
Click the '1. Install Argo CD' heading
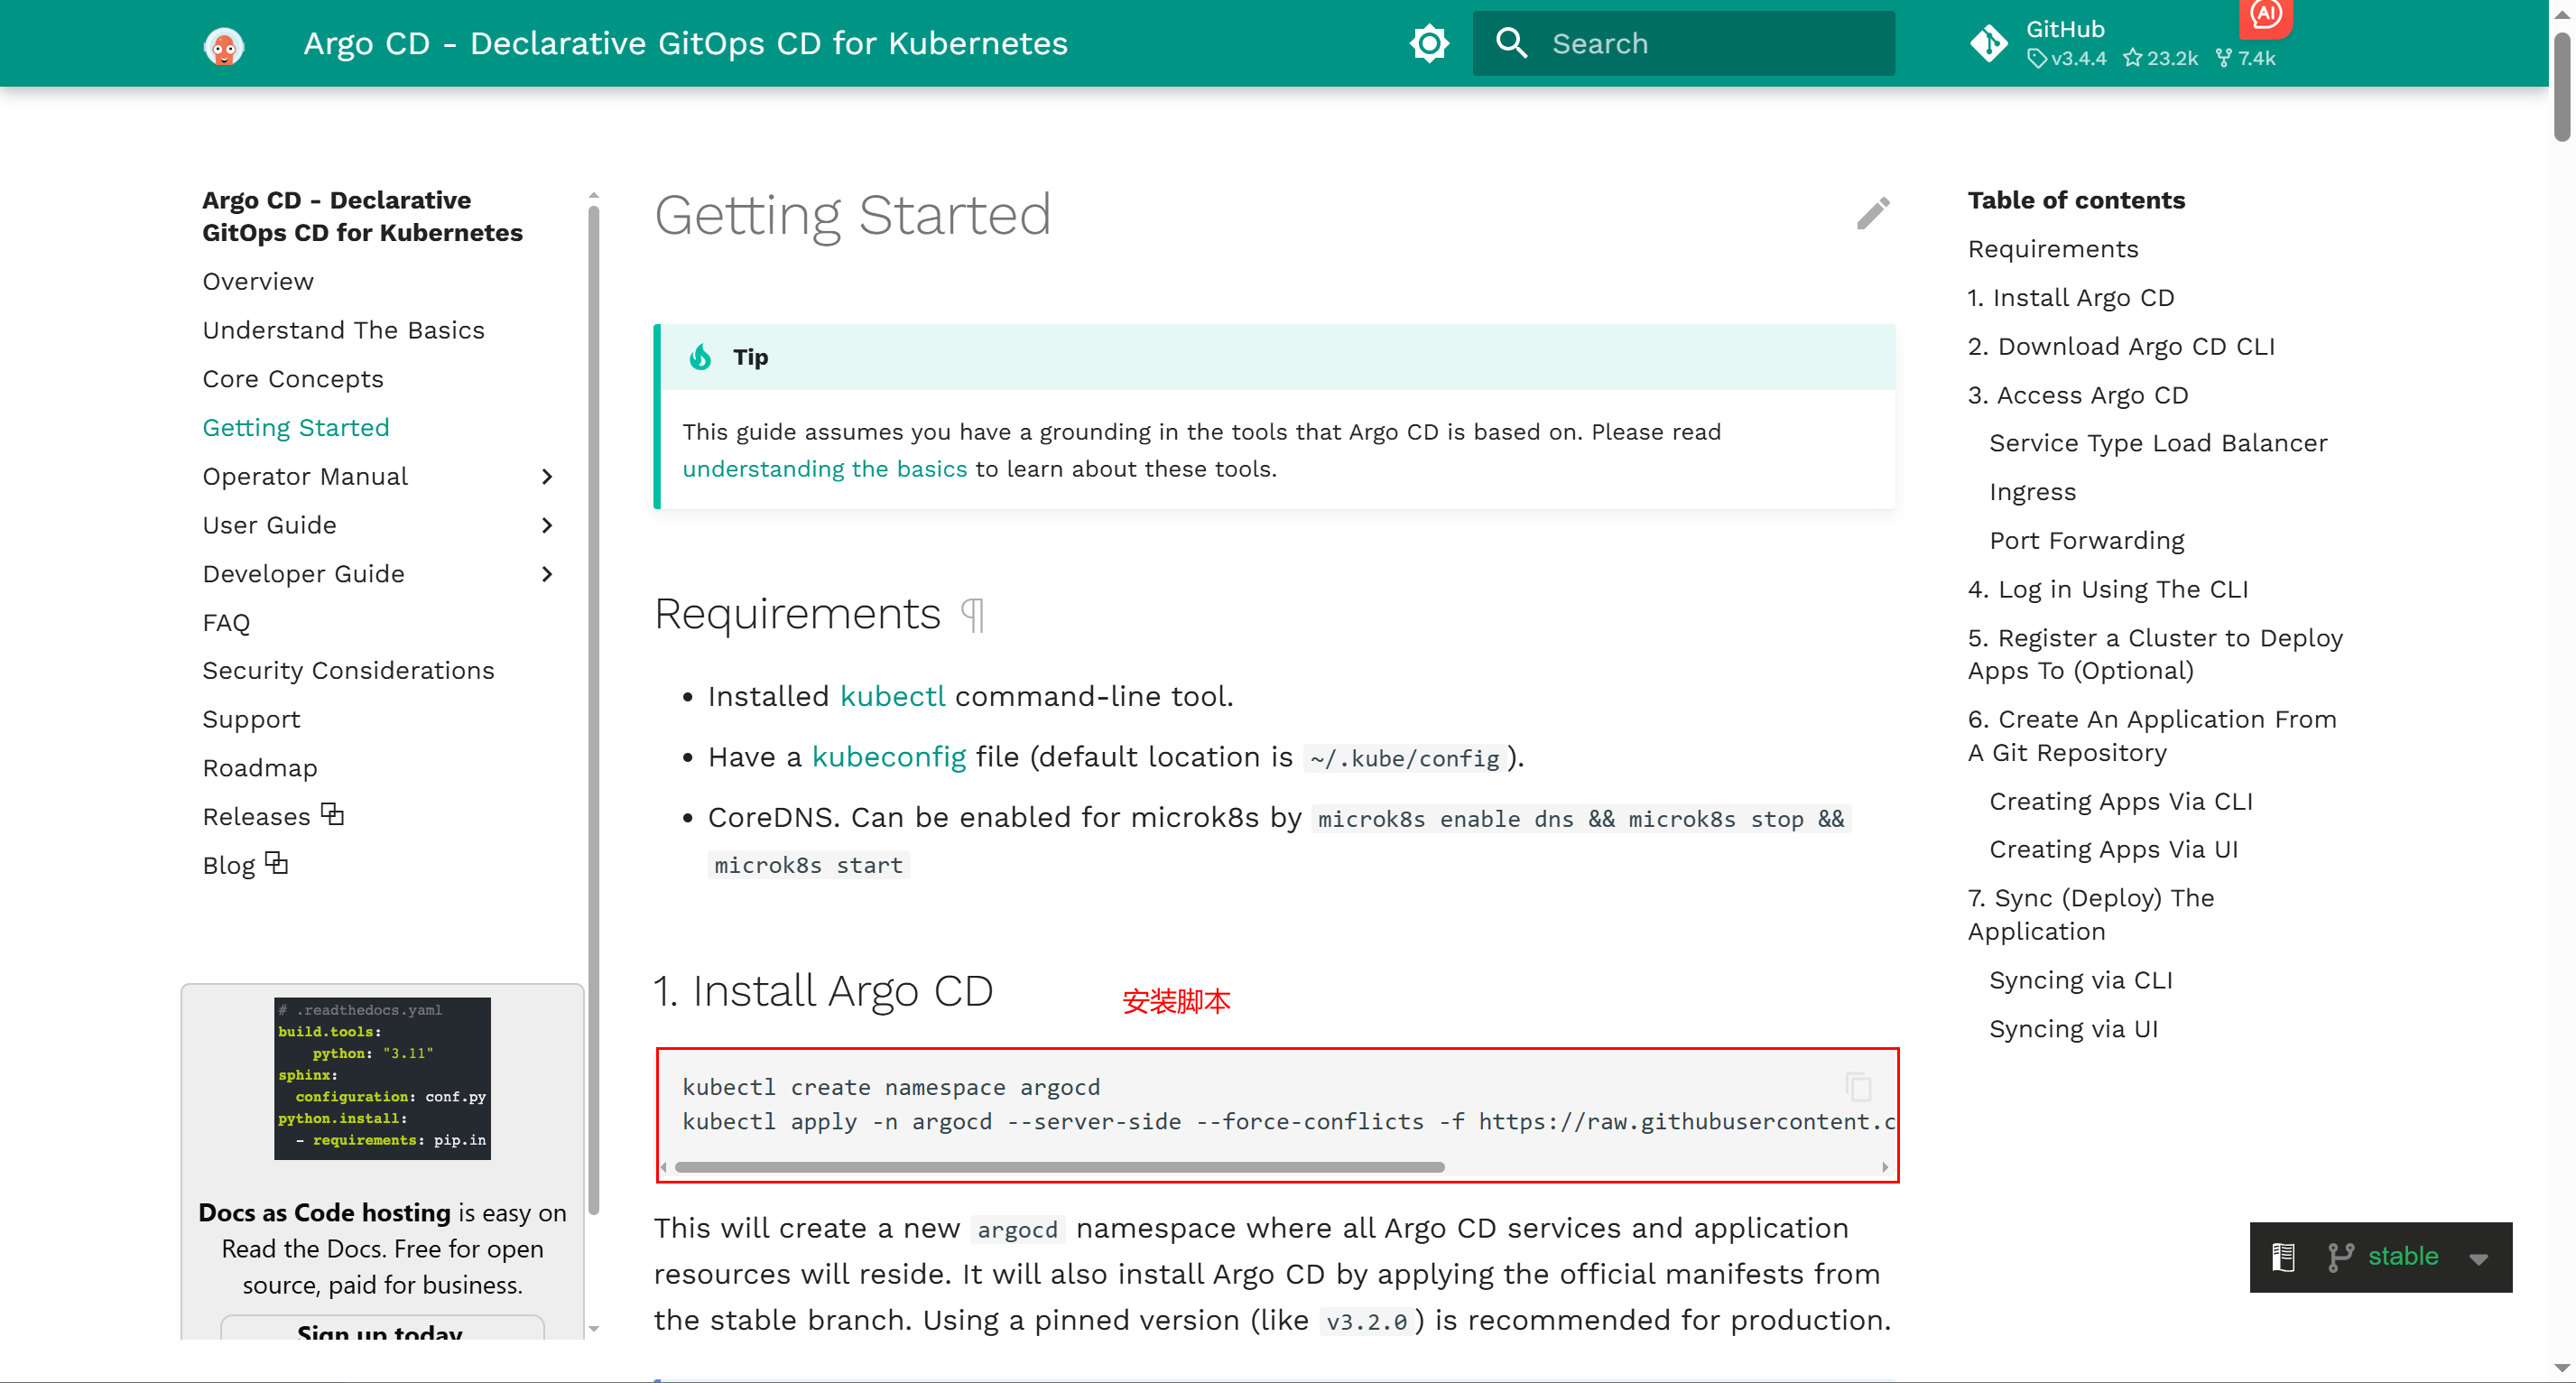(823, 992)
